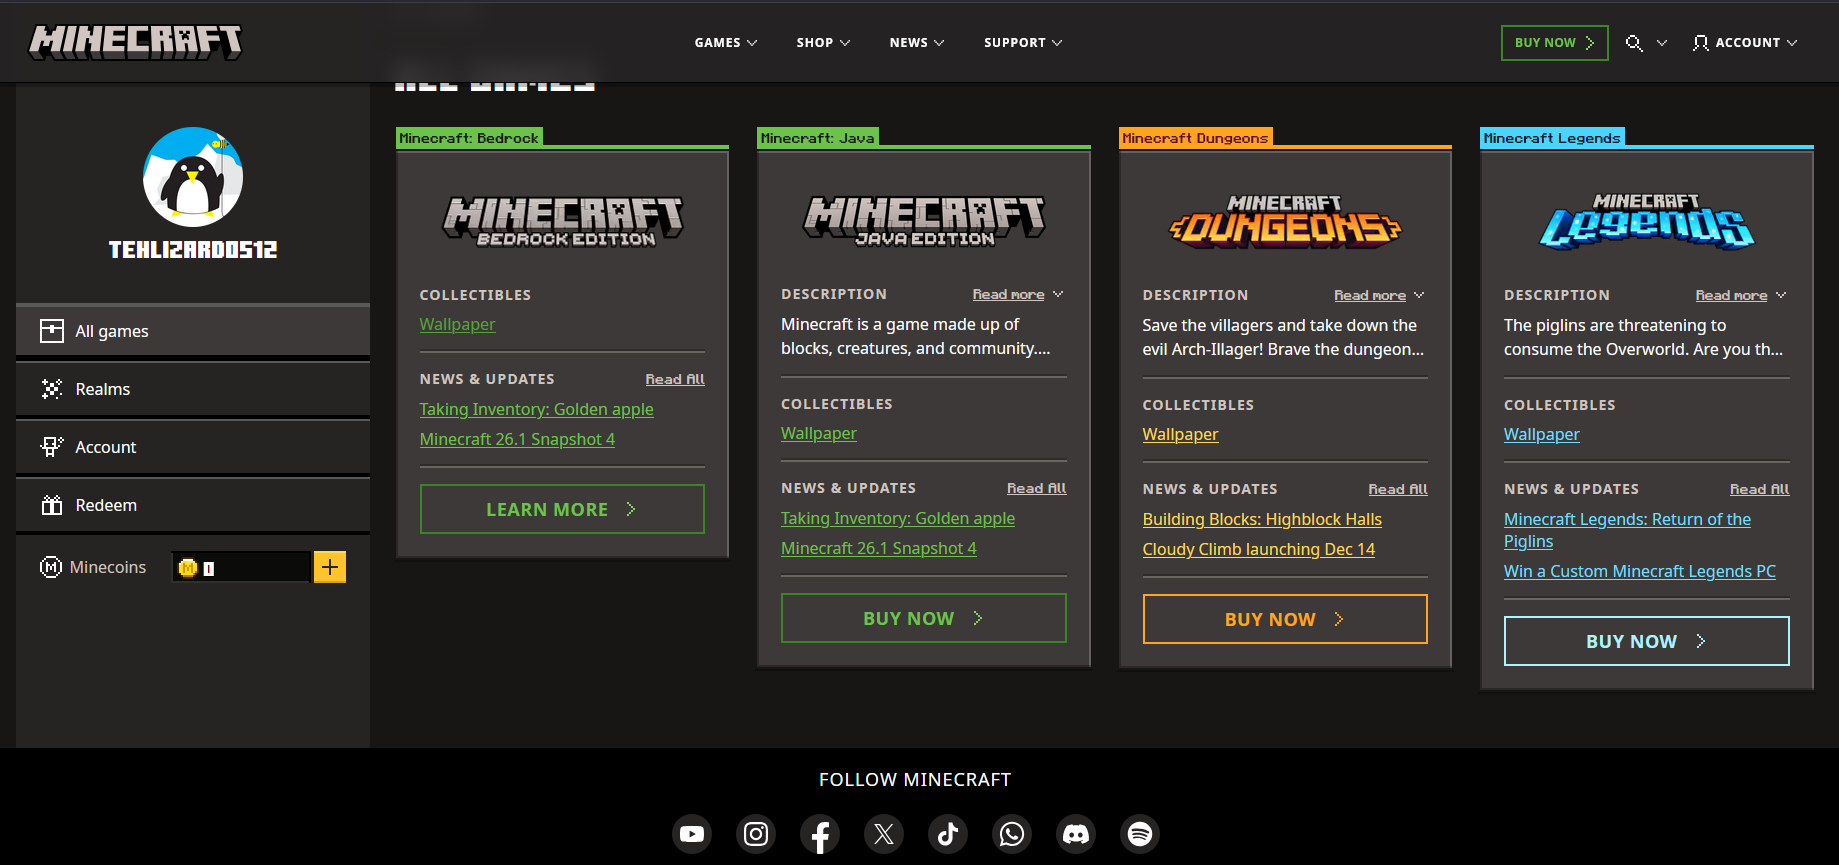
Task: Click the Instagram icon in footer
Action: (x=756, y=834)
